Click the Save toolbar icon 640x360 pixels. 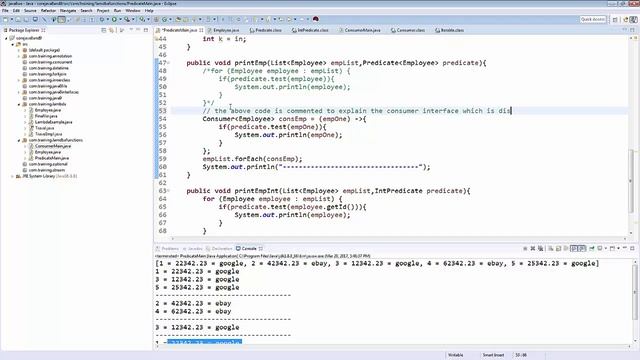coord(18,19)
